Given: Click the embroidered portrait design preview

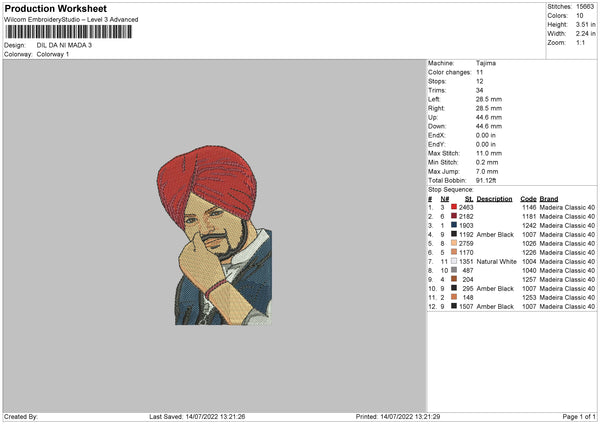Looking at the screenshot, I should click(x=215, y=235).
